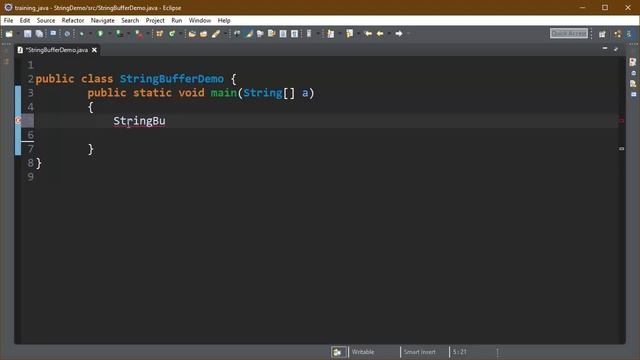Click the StringBu text on line 5
The height and width of the screenshot is (360, 640).
[139, 121]
